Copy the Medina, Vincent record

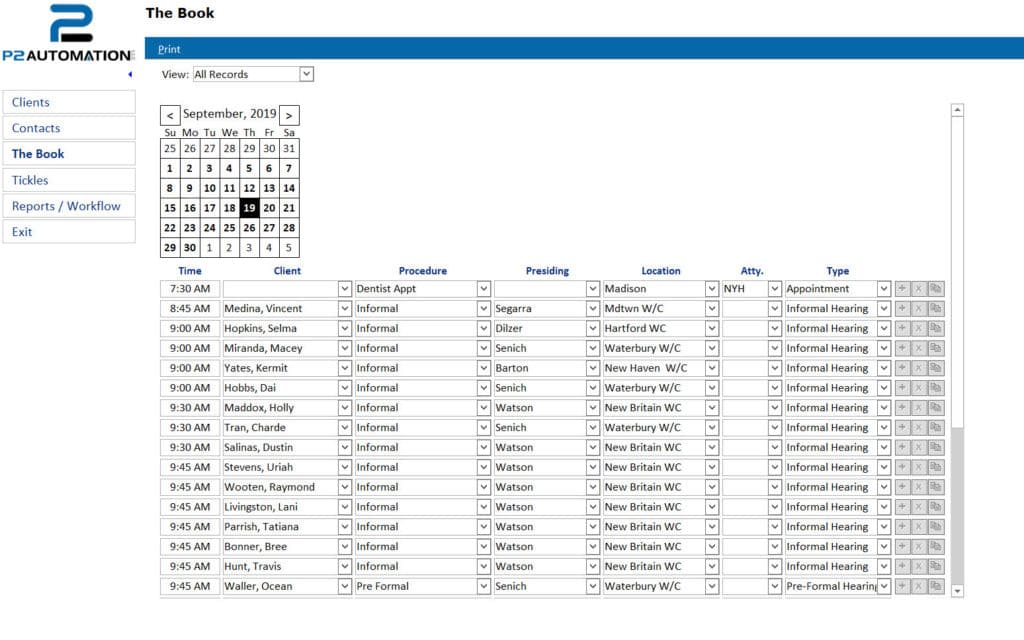tap(935, 308)
